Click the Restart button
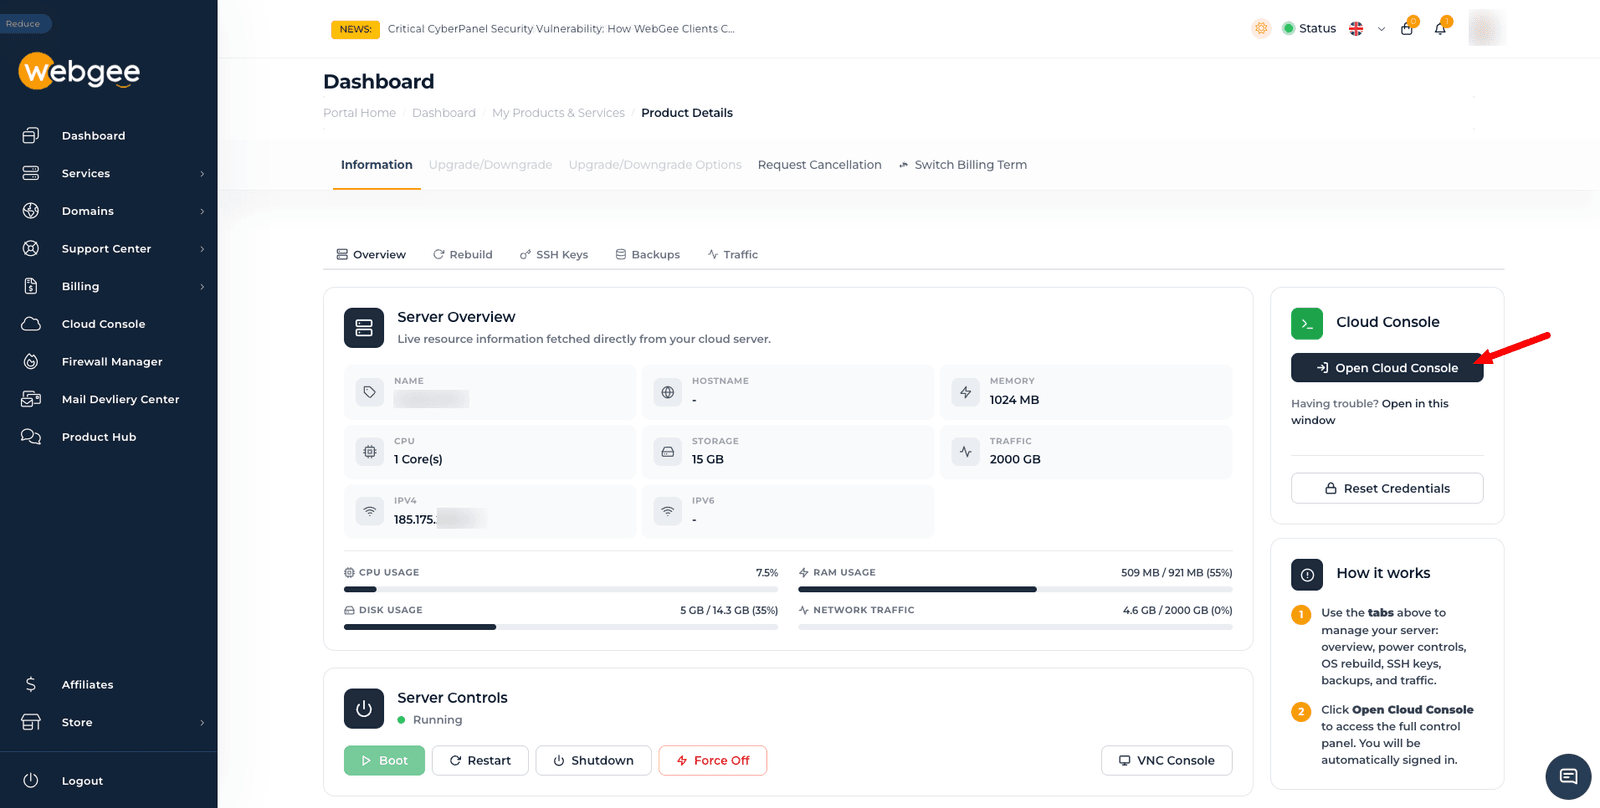Viewport: 1600px width, 808px height. tap(480, 760)
